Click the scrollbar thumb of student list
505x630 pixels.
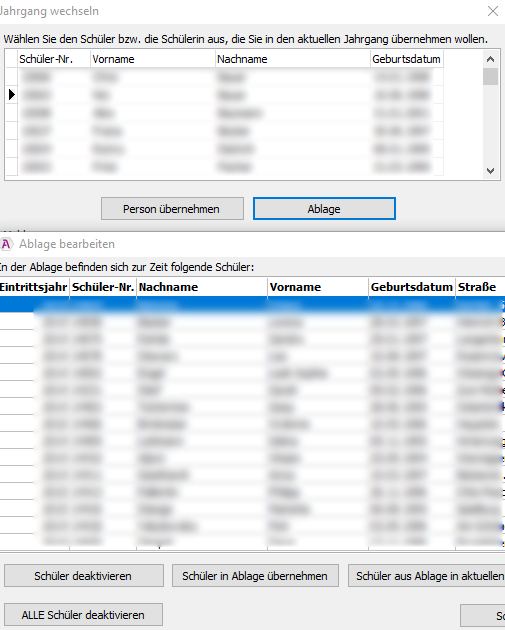pos(490,77)
